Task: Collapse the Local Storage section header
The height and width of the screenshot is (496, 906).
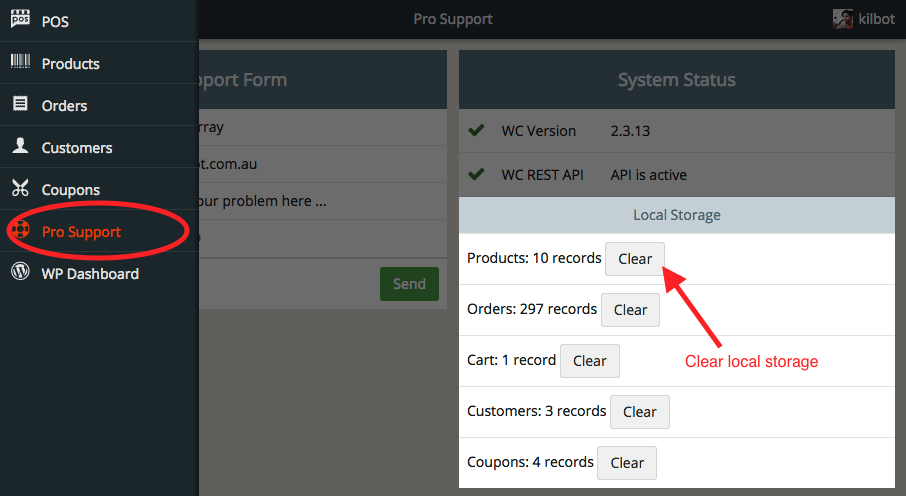Action: (676, 215)
